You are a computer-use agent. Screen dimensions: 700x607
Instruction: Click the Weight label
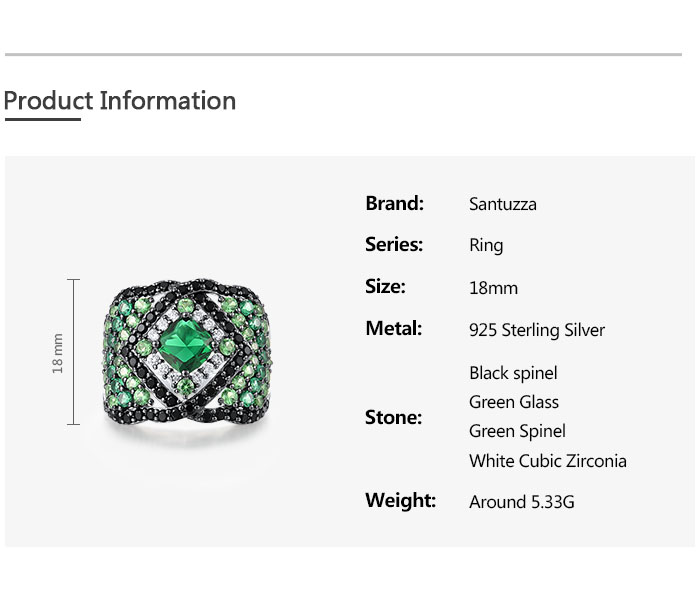pos(400,501)
